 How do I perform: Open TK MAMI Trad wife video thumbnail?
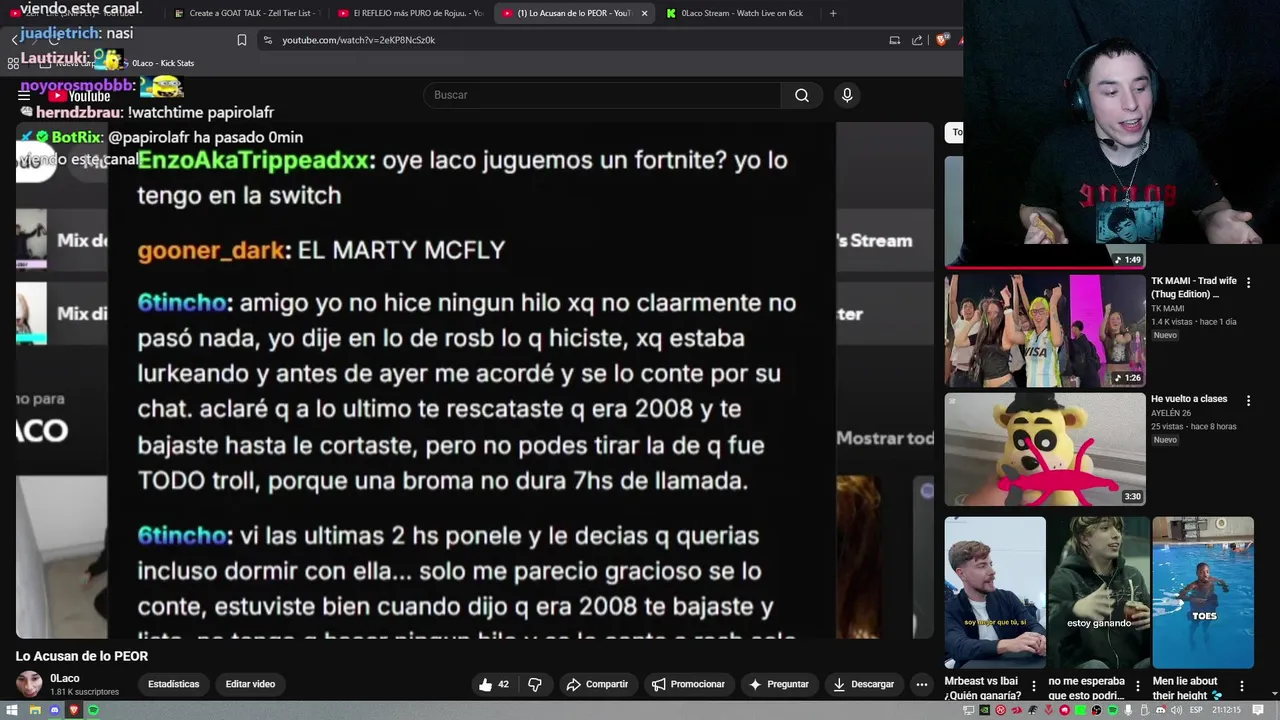click(1045, 331)
